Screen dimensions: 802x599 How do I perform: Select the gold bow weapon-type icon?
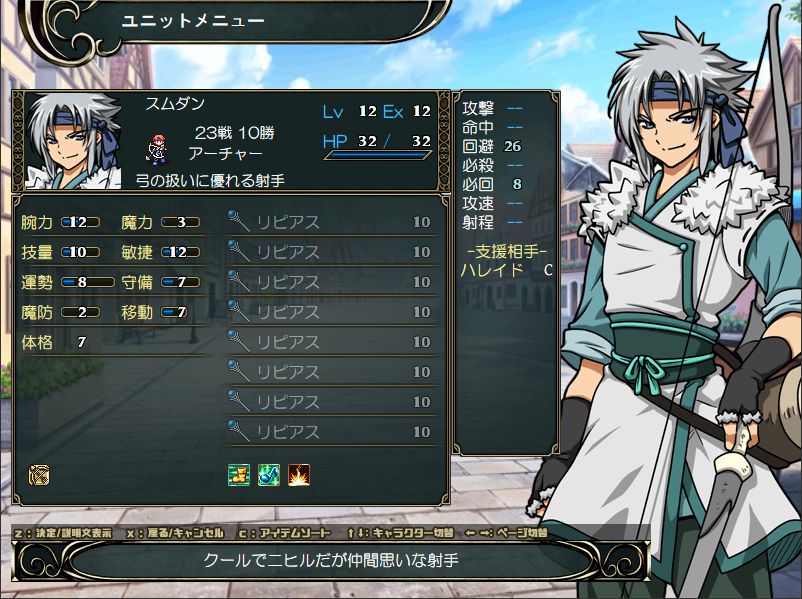39,475
